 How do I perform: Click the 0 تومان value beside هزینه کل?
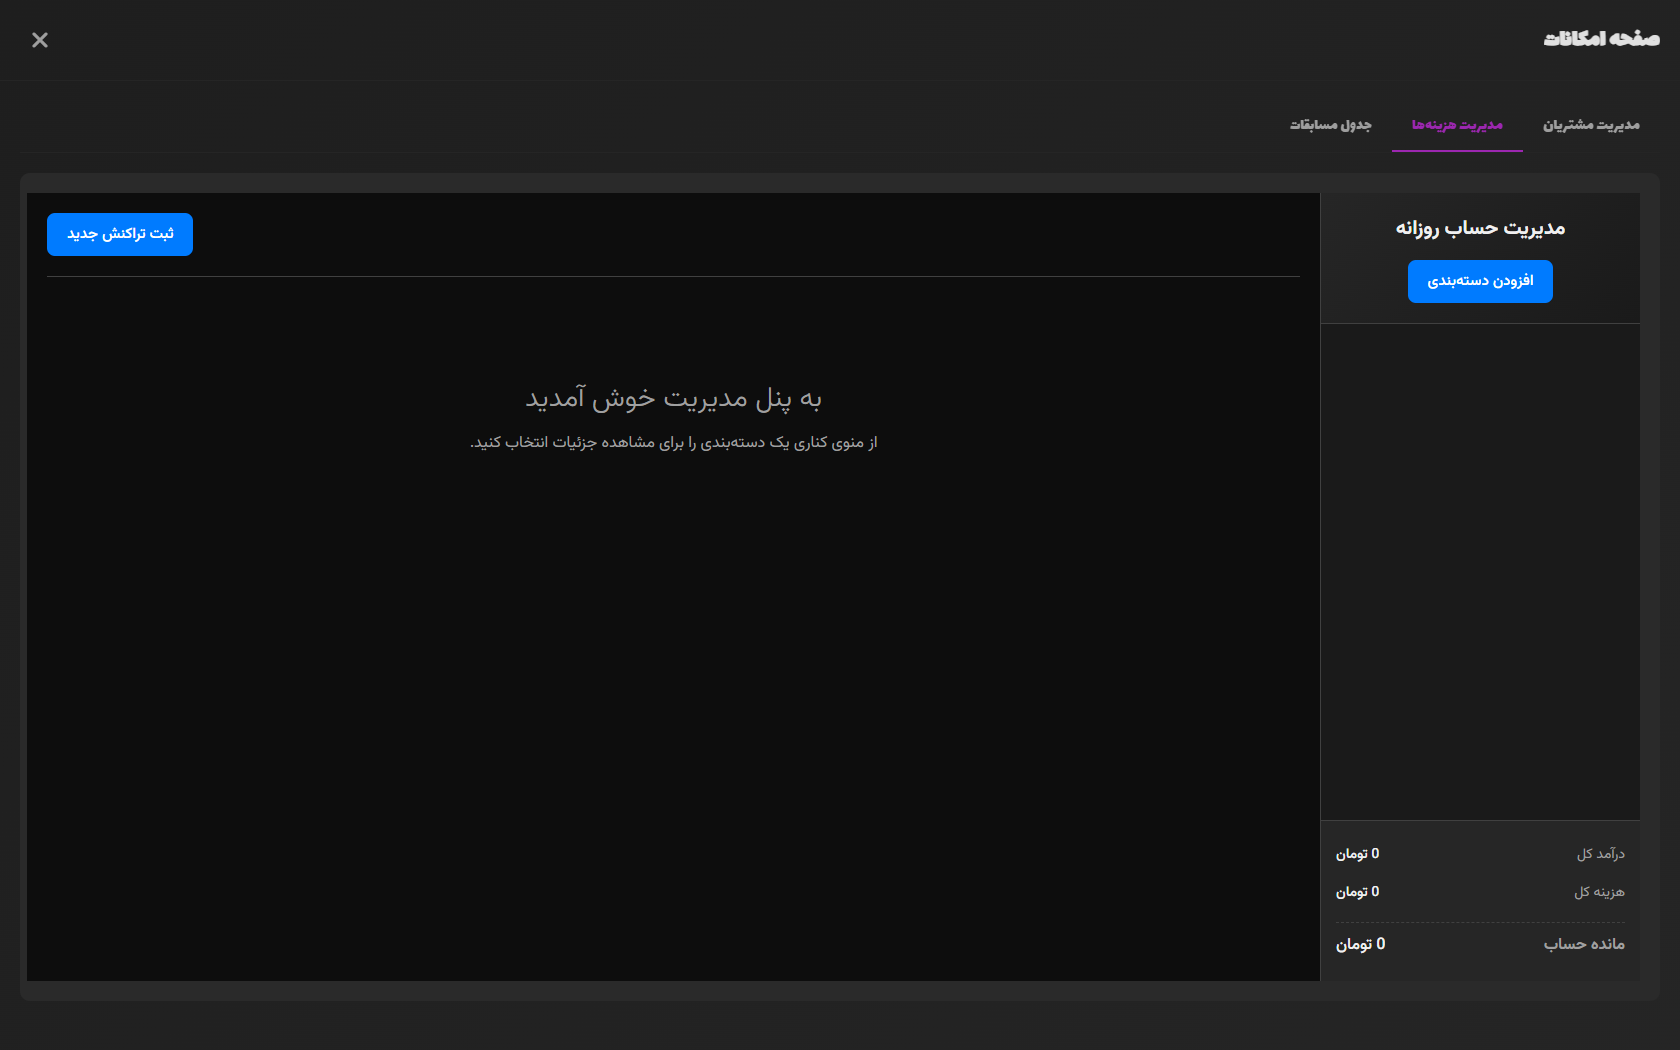(x=1357, y=892)
